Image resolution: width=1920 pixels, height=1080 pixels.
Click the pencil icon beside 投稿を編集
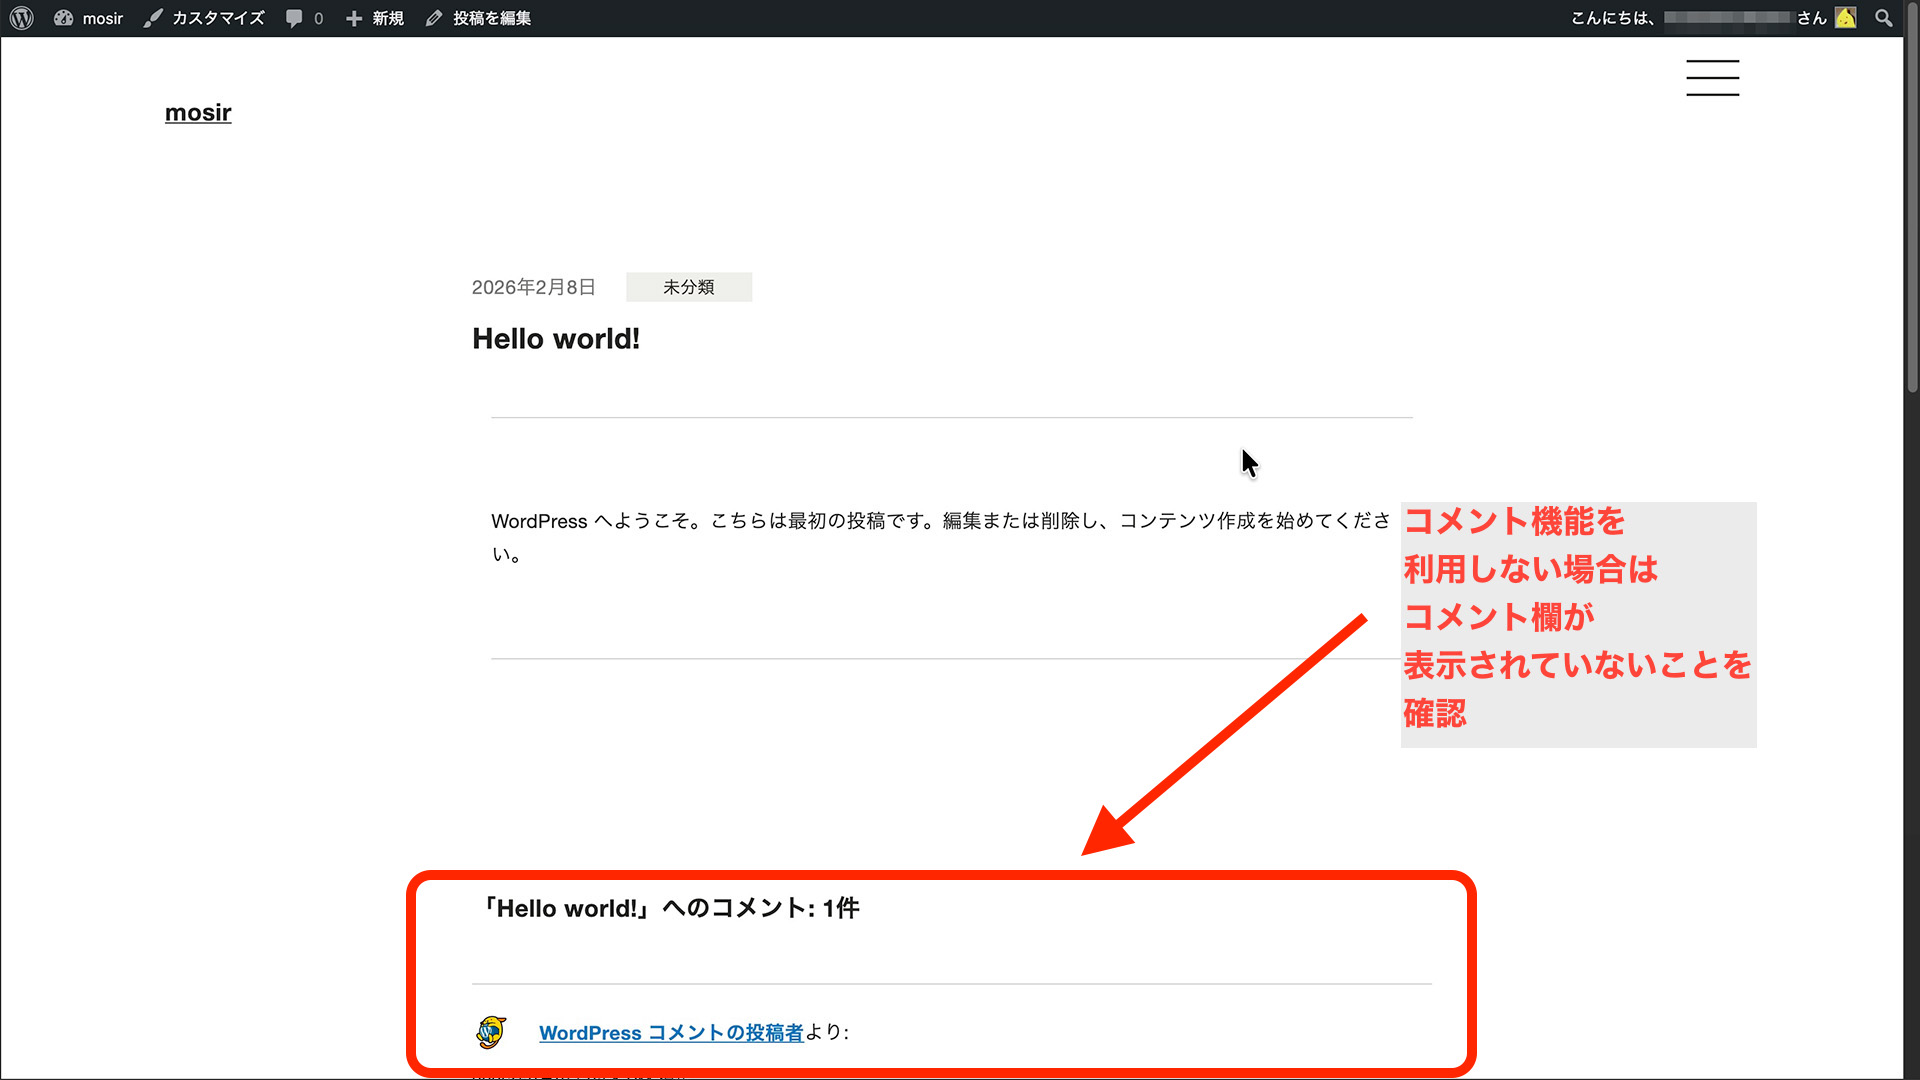pos(433,17)
